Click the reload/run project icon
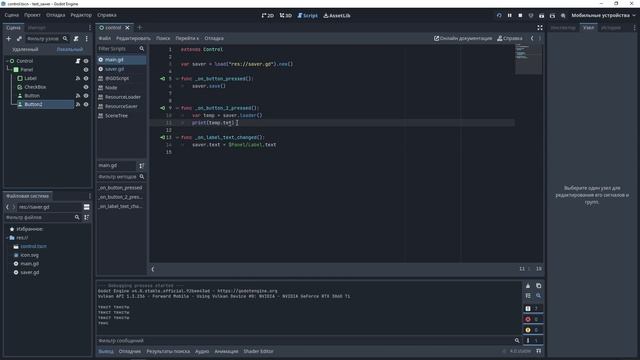The width and height of the screenshot is (640, 360). (x=499, y=16)
